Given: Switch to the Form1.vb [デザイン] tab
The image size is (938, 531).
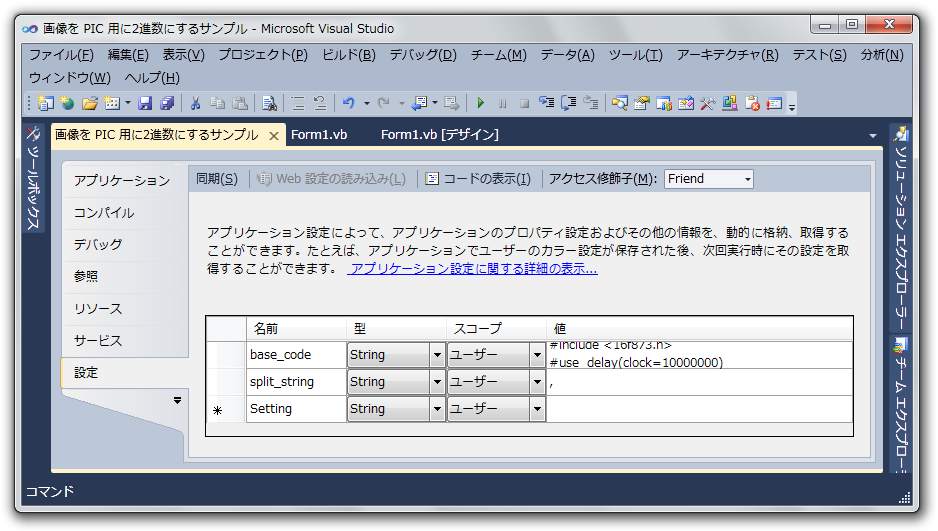Looking at the screenshot, I should point(440,135).
